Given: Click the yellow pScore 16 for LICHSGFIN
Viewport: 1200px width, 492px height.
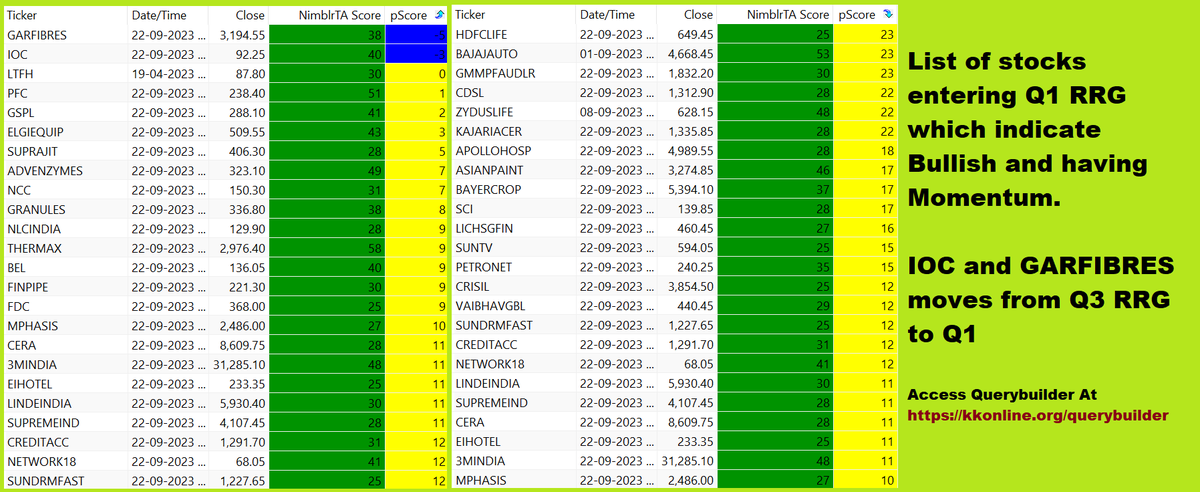Looking at the screenshot, I should point(866,228).
